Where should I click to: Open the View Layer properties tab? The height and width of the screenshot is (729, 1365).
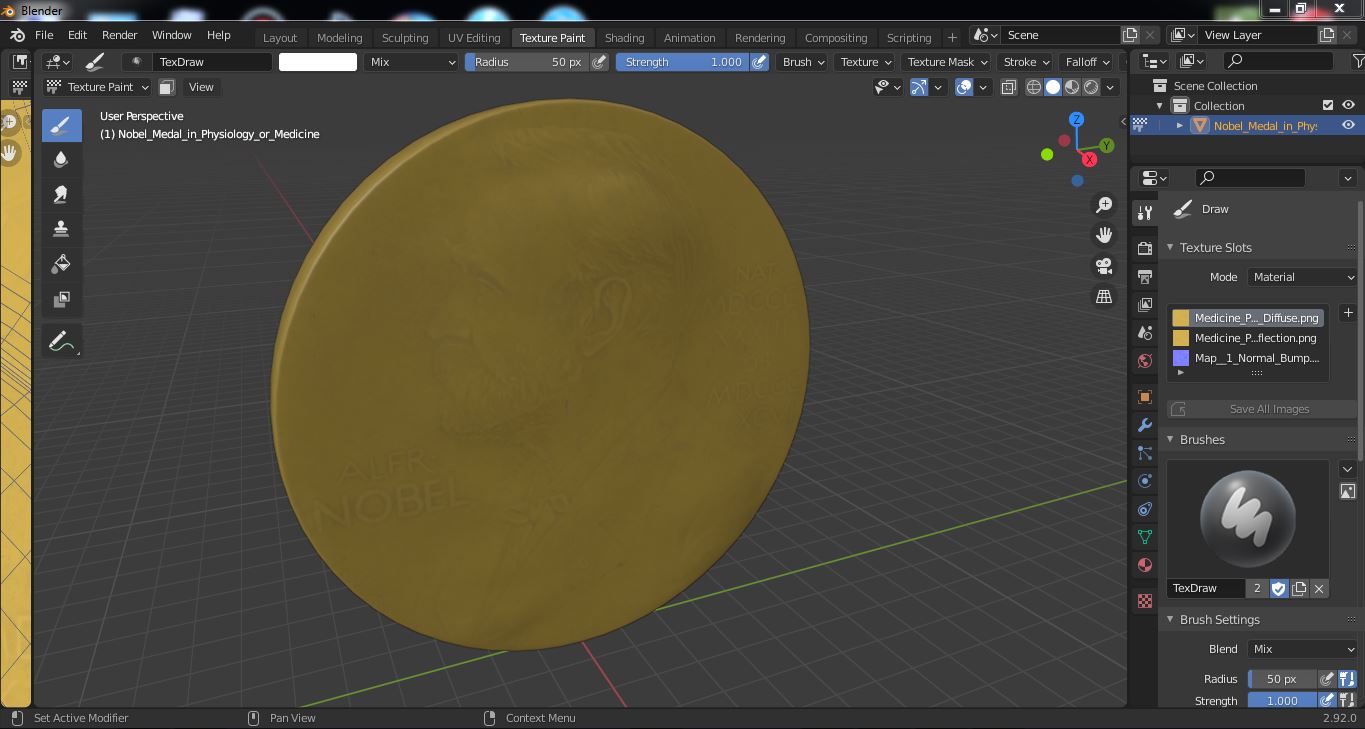coord(1145,304)
